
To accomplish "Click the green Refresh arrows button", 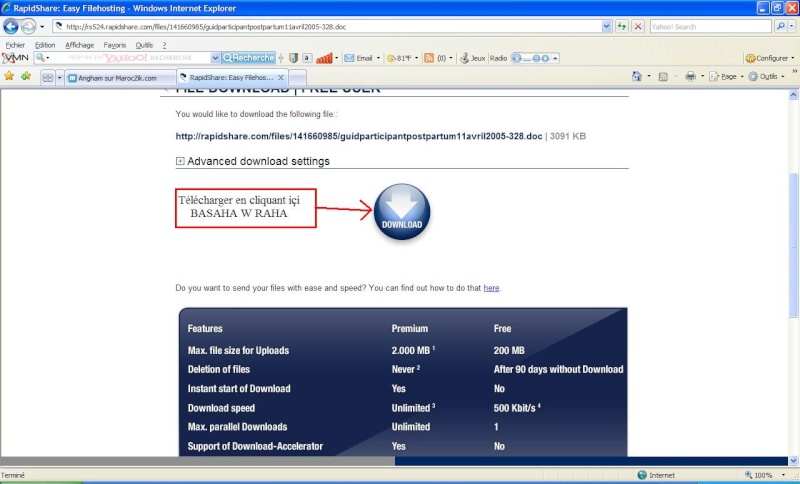I will pyautogui.click(x=621, y=27).
